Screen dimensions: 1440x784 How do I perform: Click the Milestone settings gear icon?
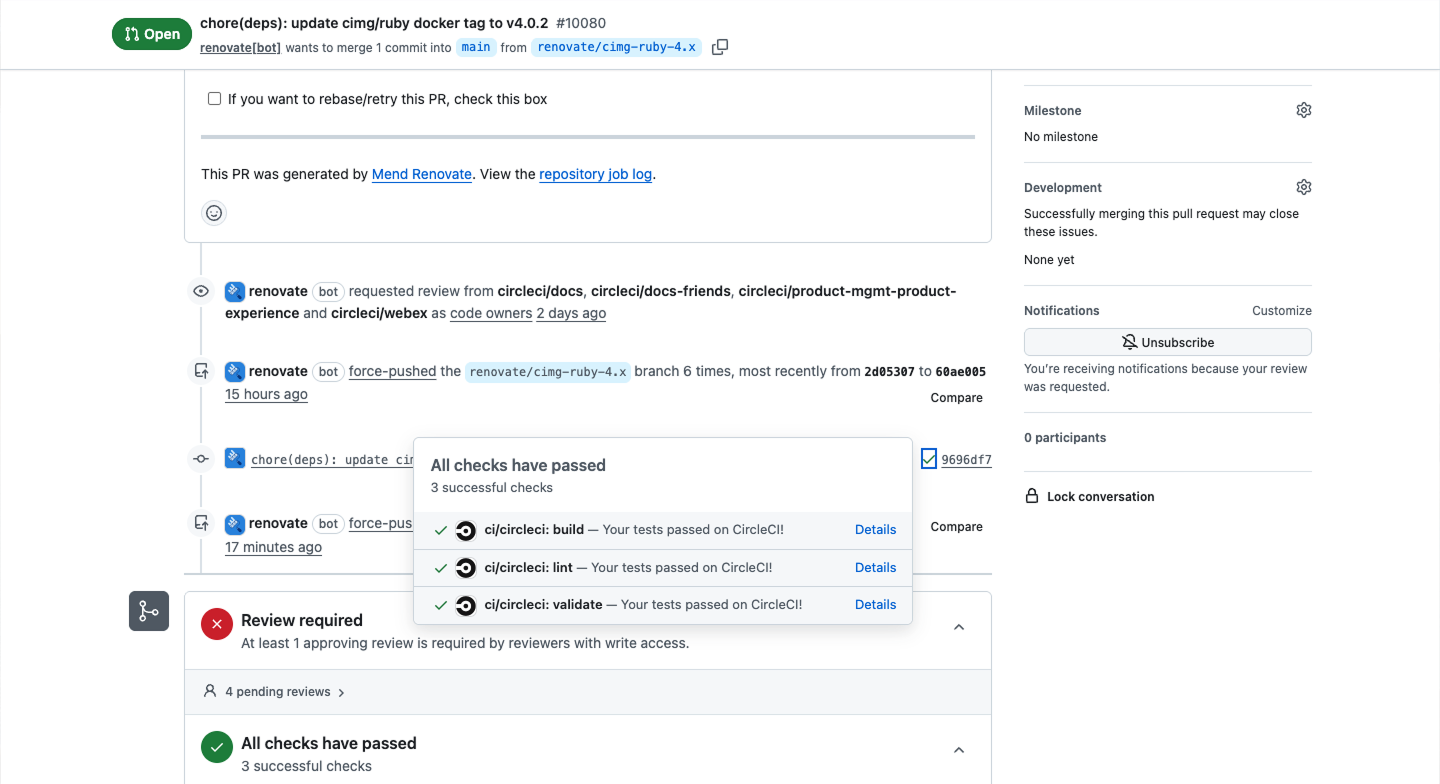[x=1303, y=109]
